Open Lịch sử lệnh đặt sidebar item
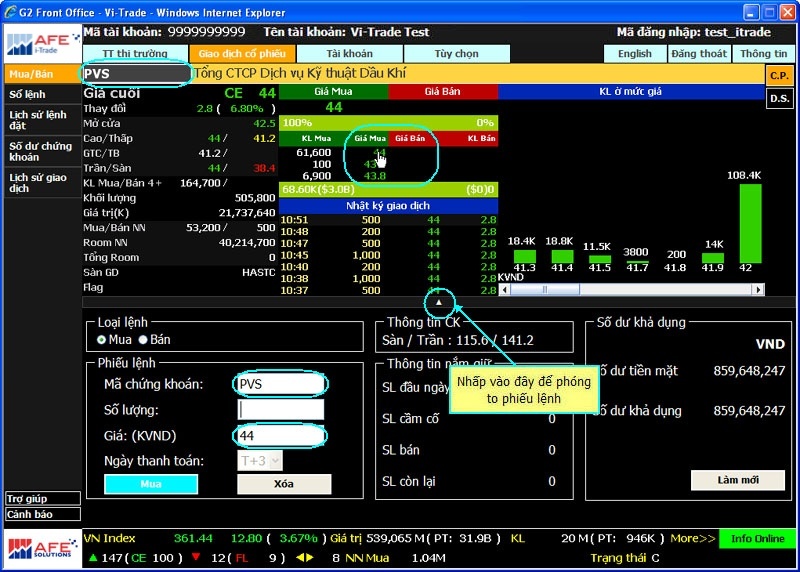This screenshot has width=800, height=572. (x=42, y=120)
